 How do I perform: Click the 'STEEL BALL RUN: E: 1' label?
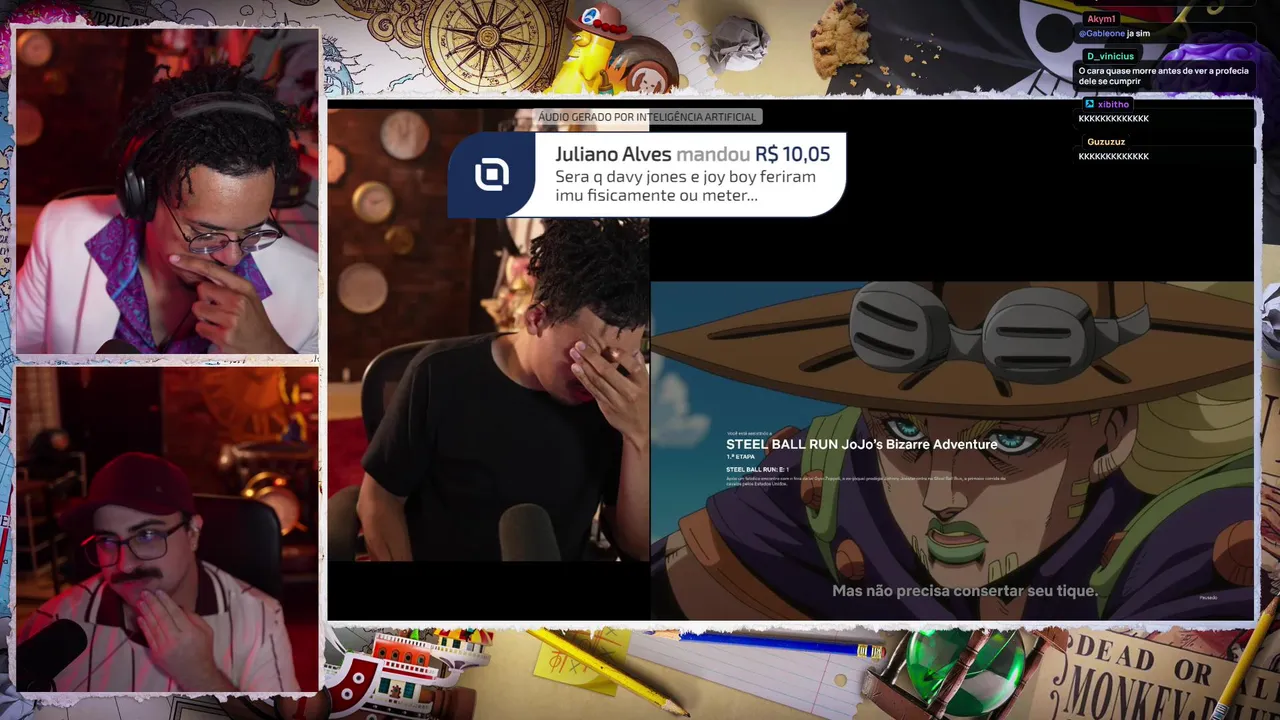[757, 469]
